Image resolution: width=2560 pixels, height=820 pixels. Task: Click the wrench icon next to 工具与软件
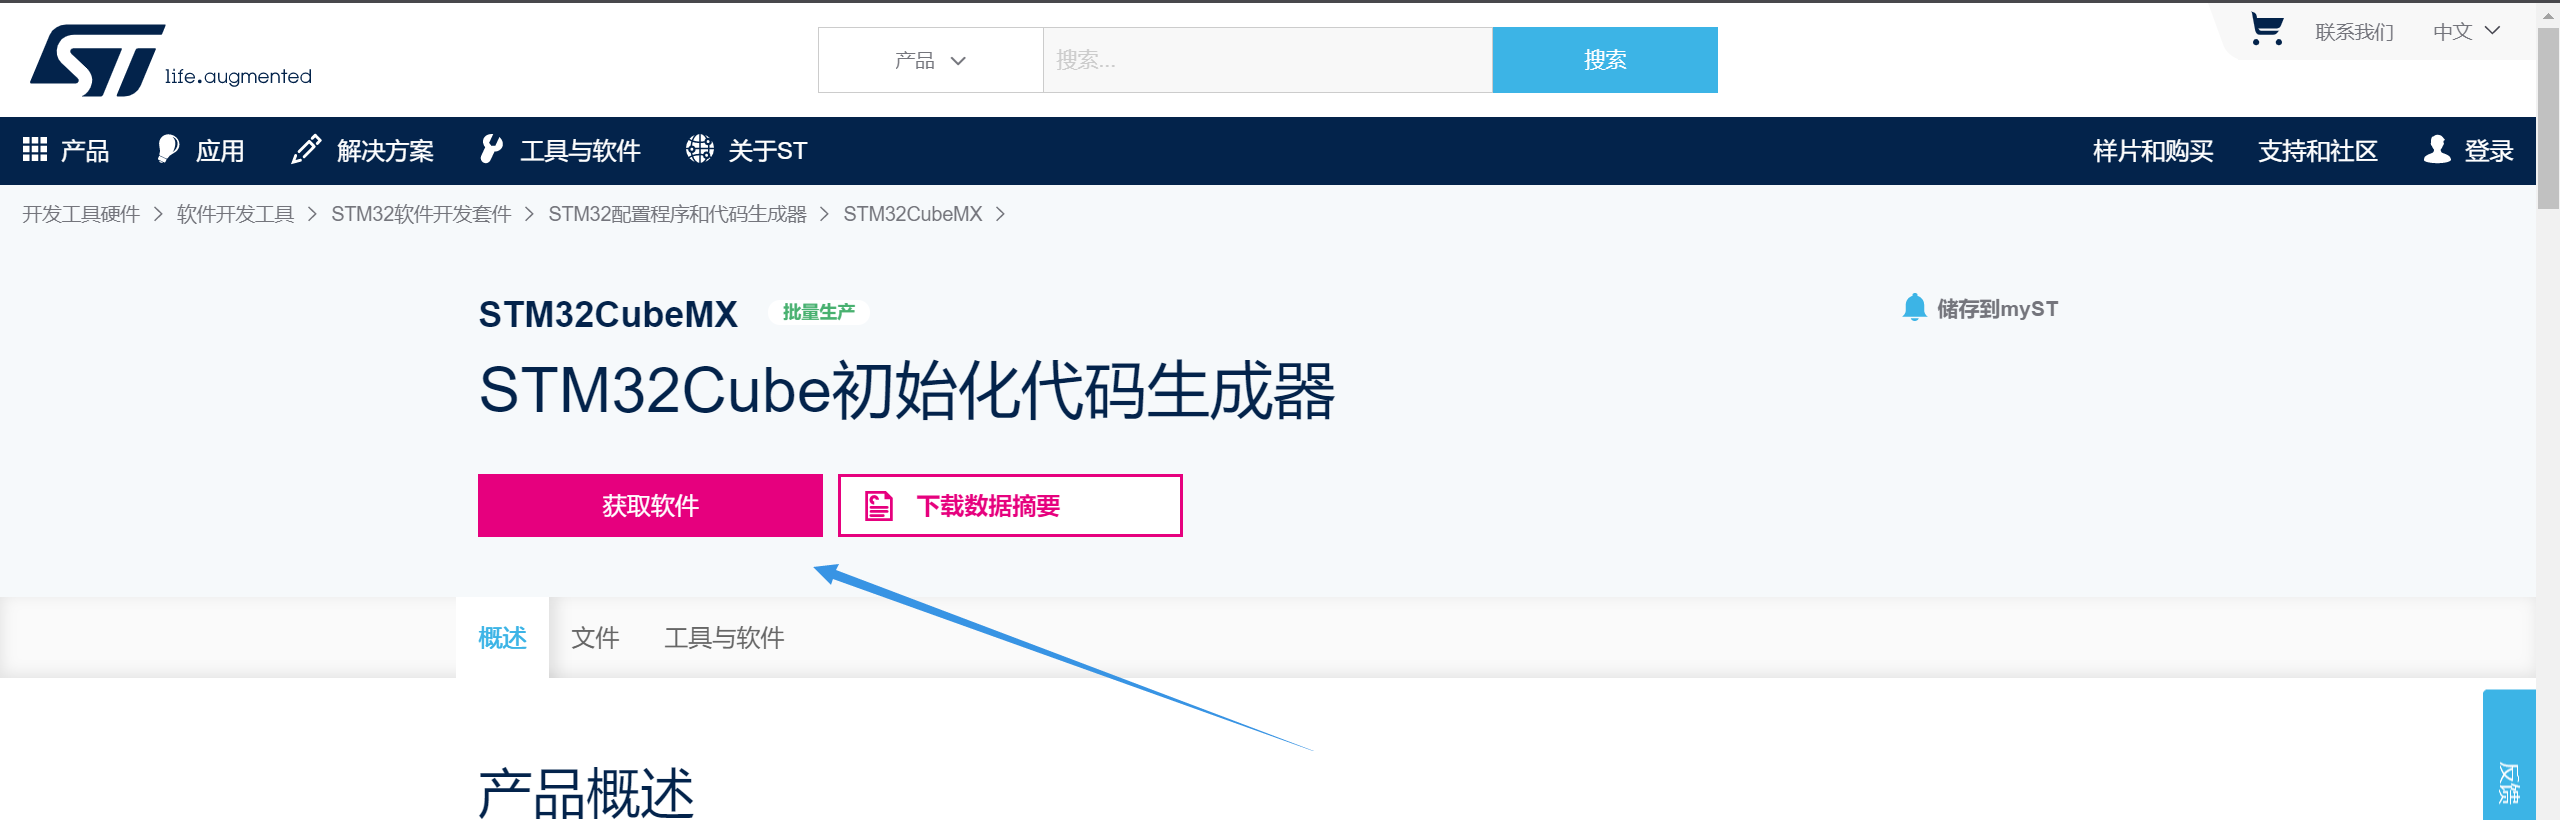(x=491, y=150)
